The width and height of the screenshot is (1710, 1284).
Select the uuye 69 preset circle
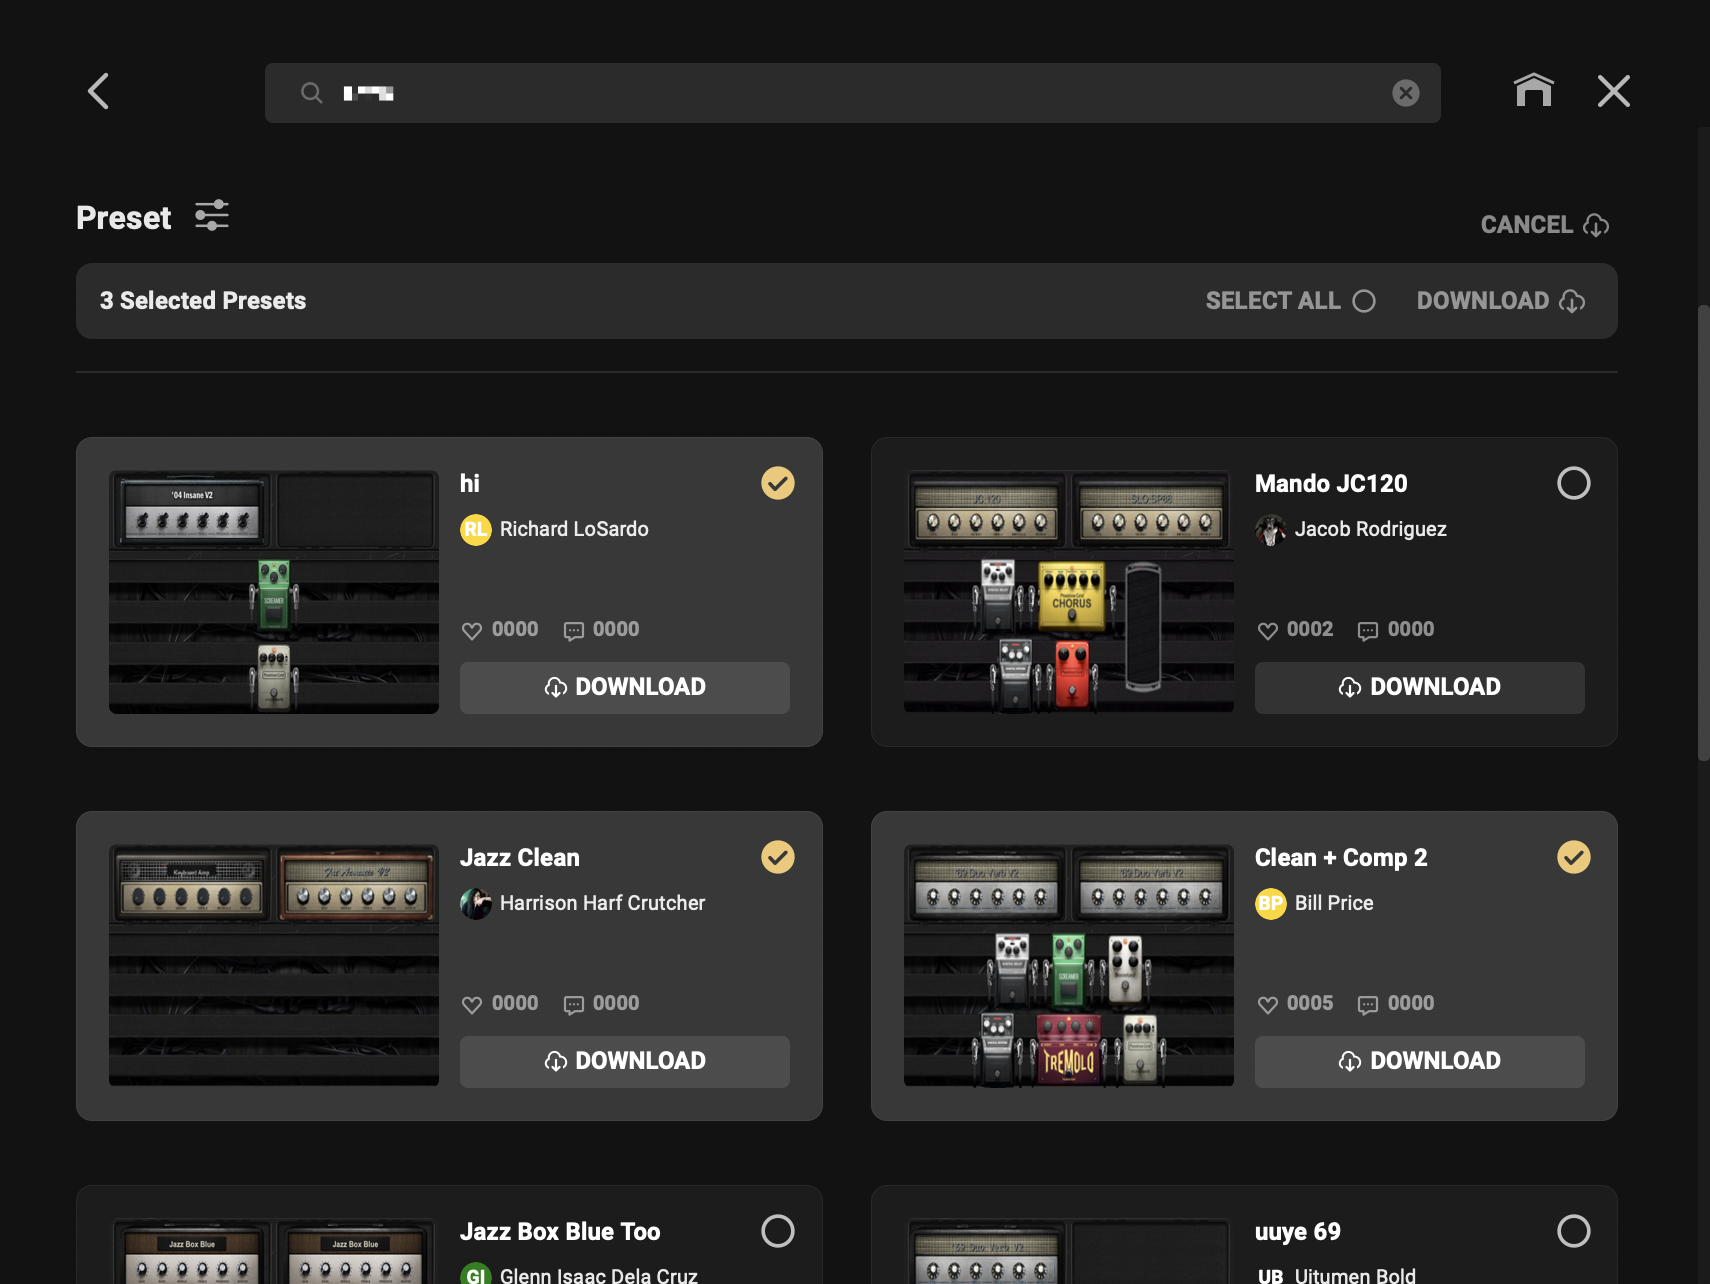(1574, 1231)
